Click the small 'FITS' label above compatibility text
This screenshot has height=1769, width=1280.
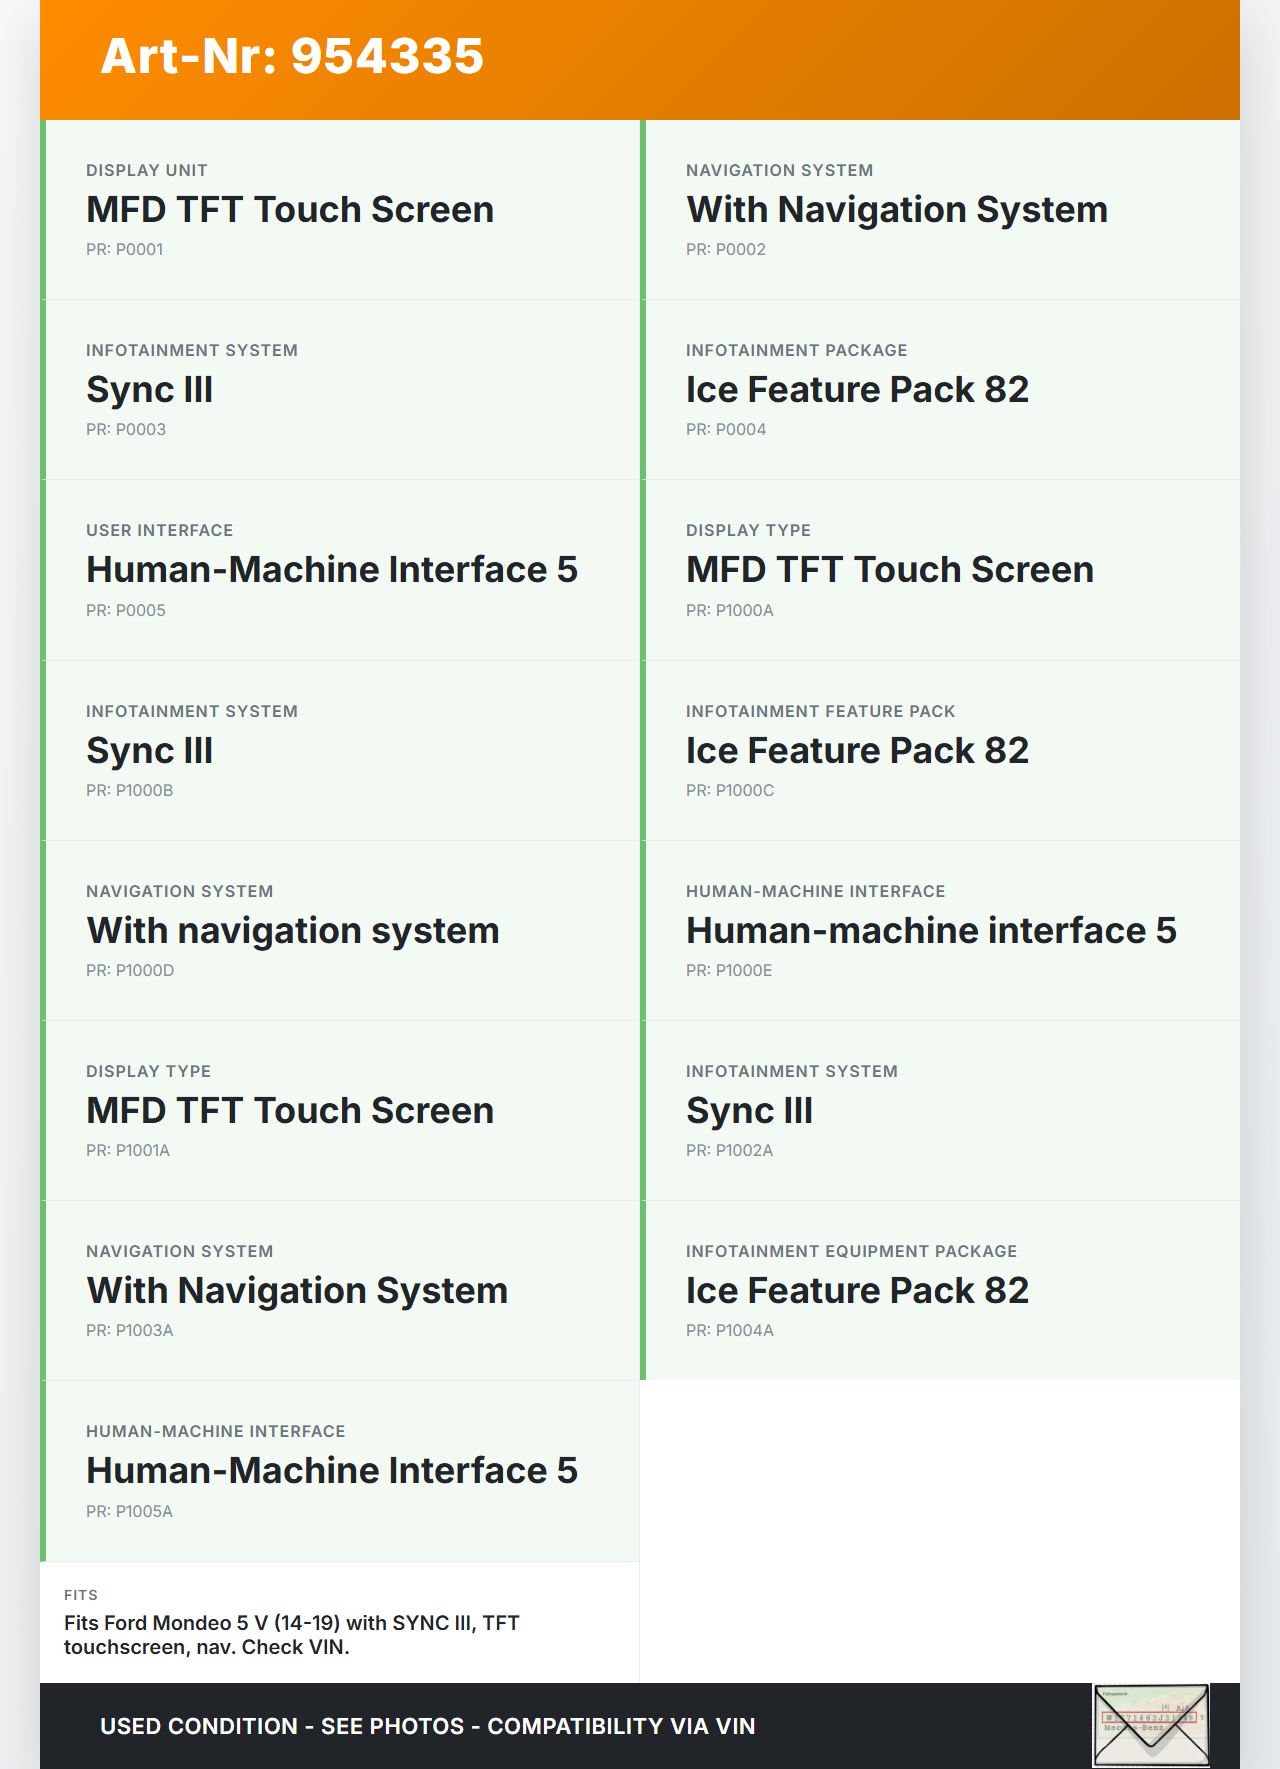(81, 1595)
